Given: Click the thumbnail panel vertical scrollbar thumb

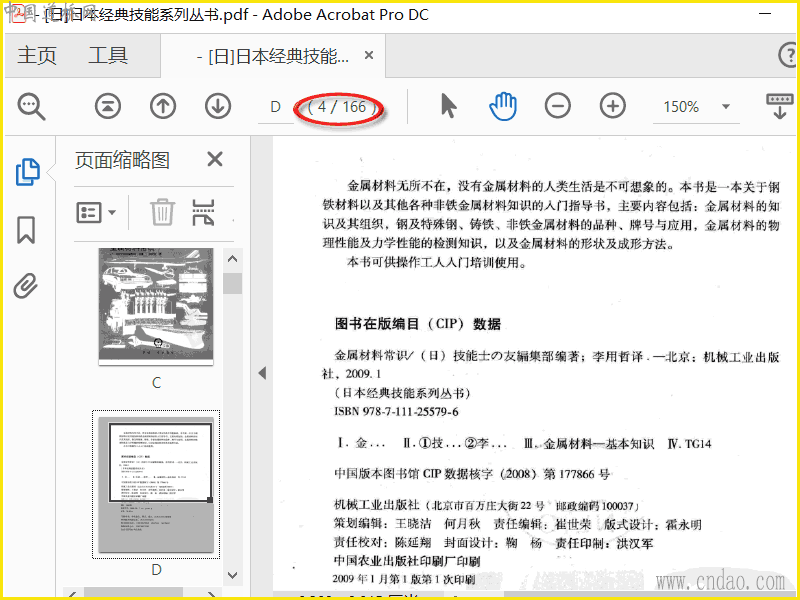Looking at the screenshot, I should [233, 284].
